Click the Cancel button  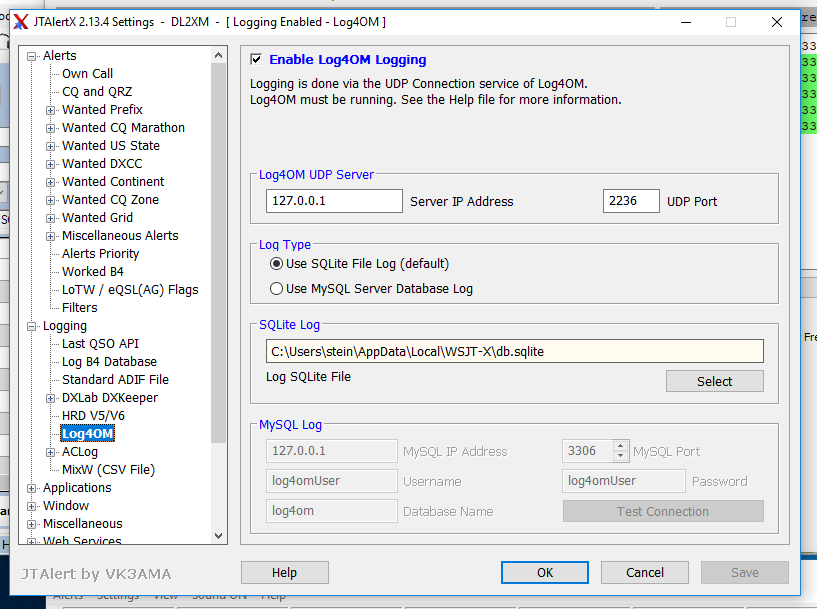[645, 573]
